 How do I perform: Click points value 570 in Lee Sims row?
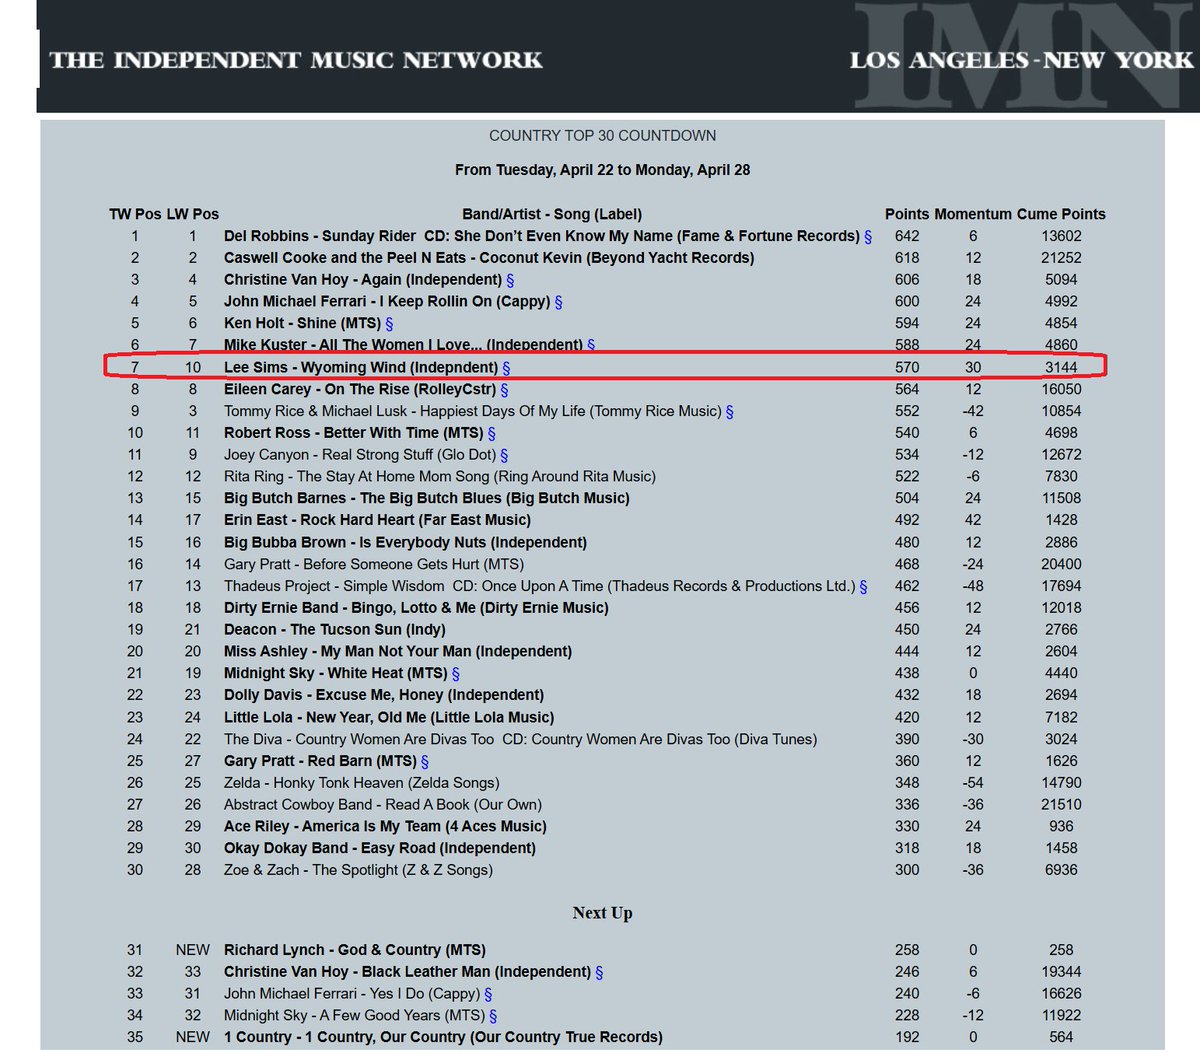(907, 368)
